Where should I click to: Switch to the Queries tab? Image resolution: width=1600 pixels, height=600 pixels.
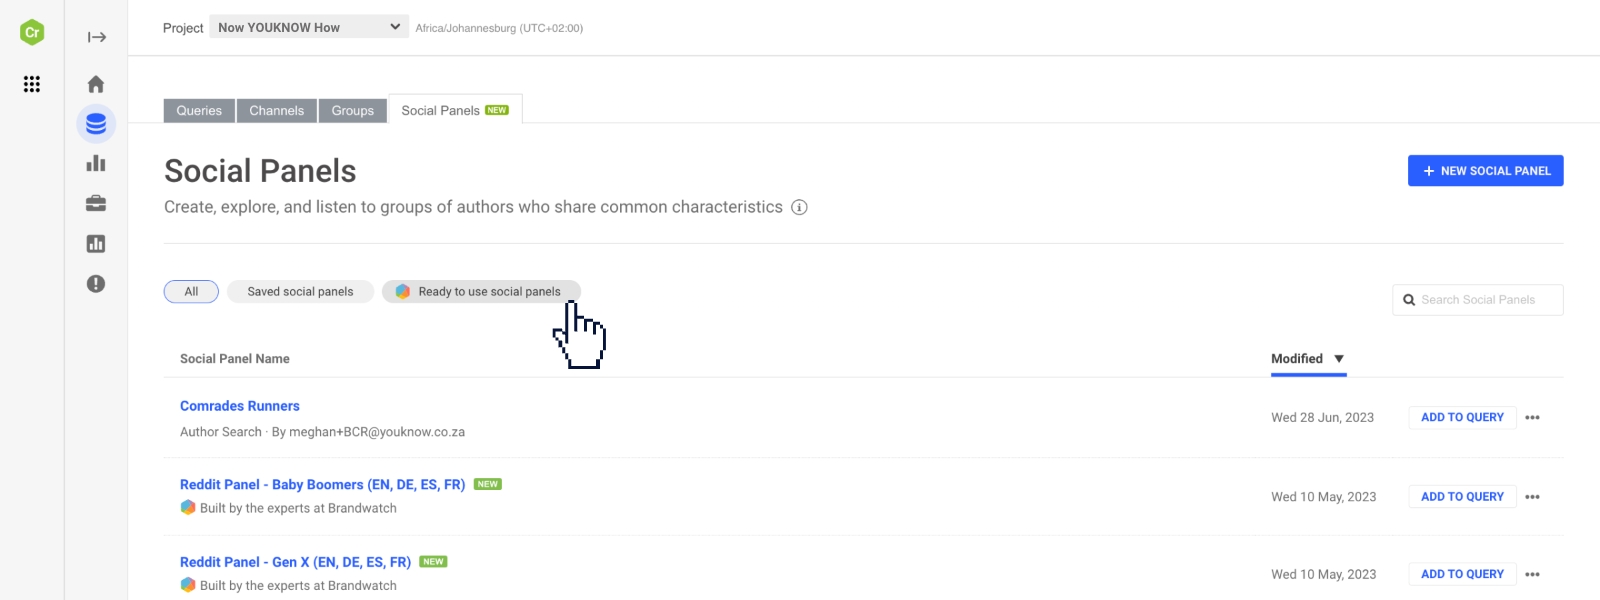click(x=198, y=110)
